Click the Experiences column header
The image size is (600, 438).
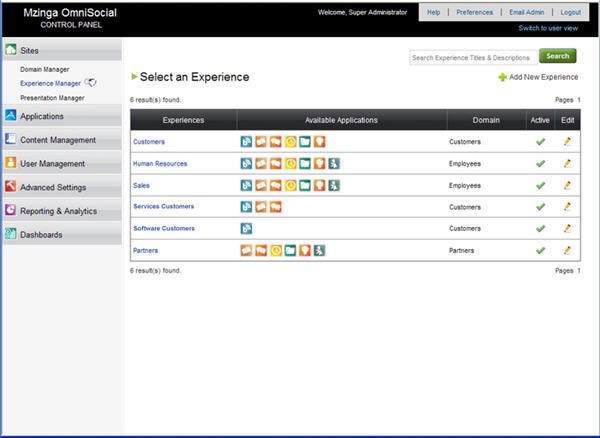tap(183, 120)
